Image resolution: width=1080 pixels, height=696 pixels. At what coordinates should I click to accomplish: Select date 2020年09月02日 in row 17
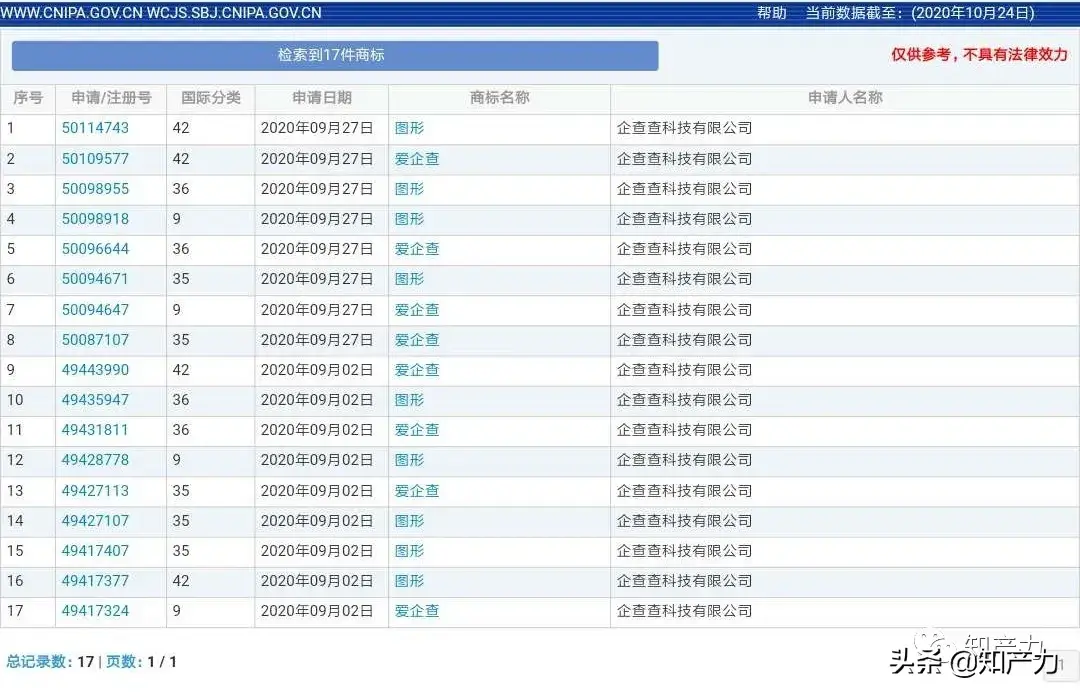[x=317, y=611]
